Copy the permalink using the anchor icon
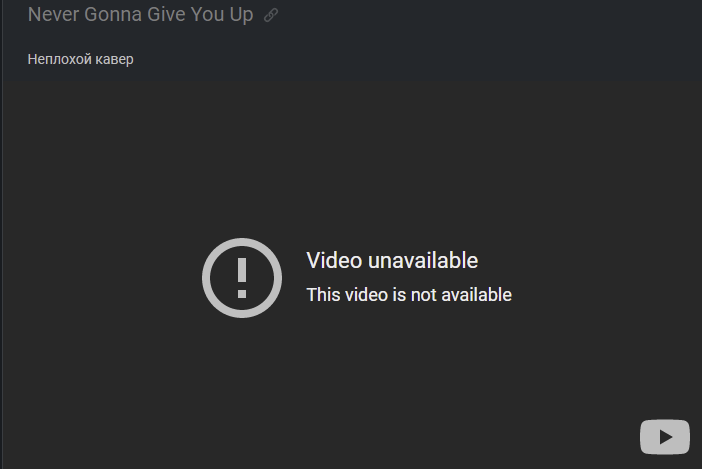This screenshot has height=469, width=702. tap(271, 15)
